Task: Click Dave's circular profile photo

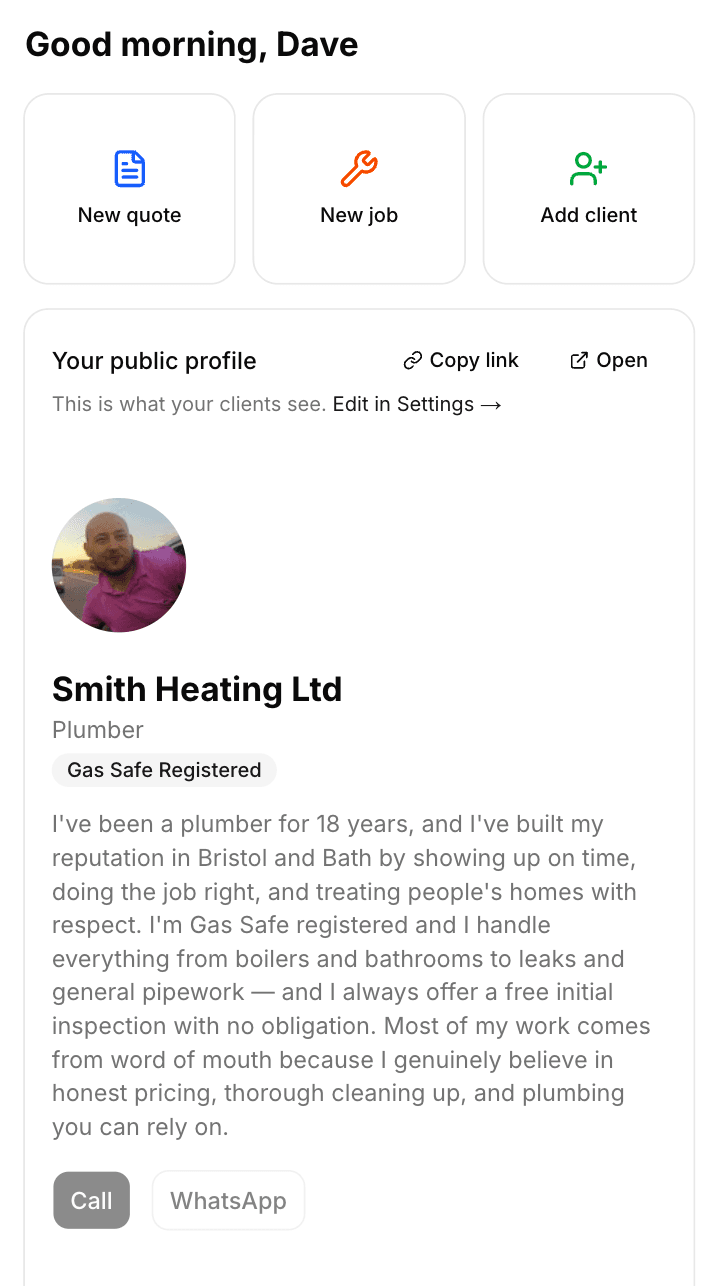Action: 118,565
